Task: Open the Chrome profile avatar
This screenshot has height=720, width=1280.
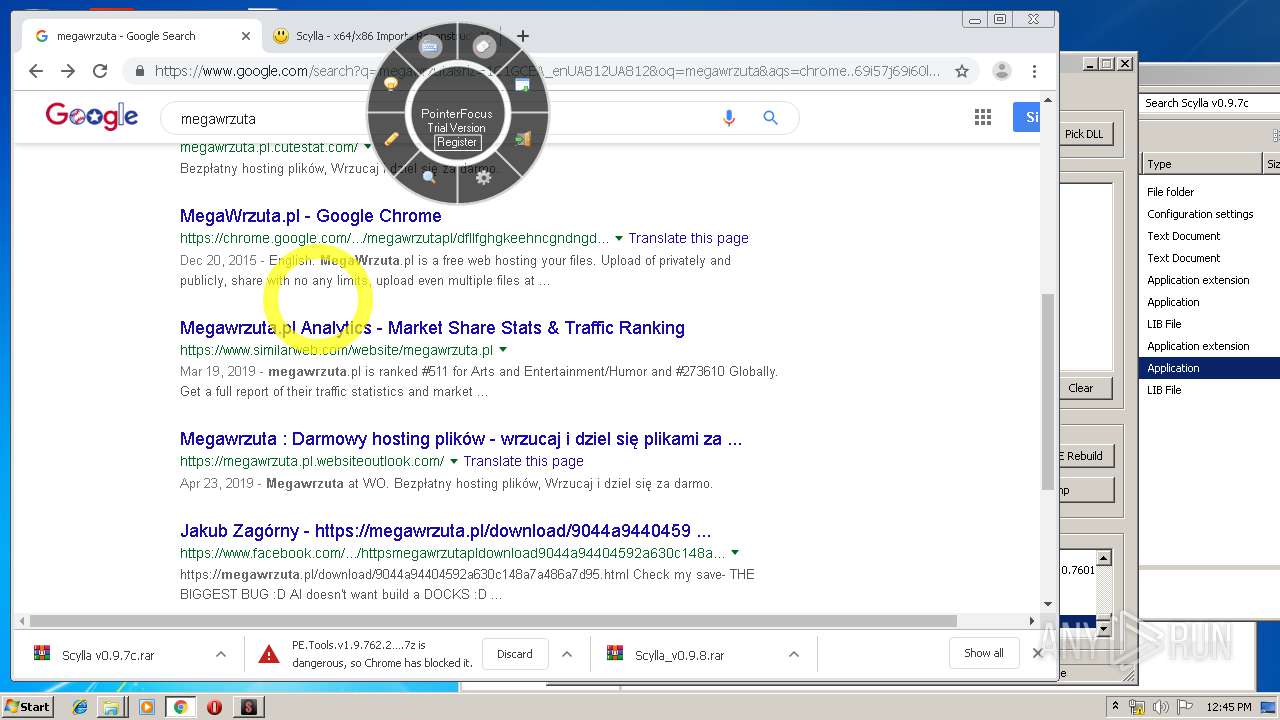Action: tap(1001, 71)
